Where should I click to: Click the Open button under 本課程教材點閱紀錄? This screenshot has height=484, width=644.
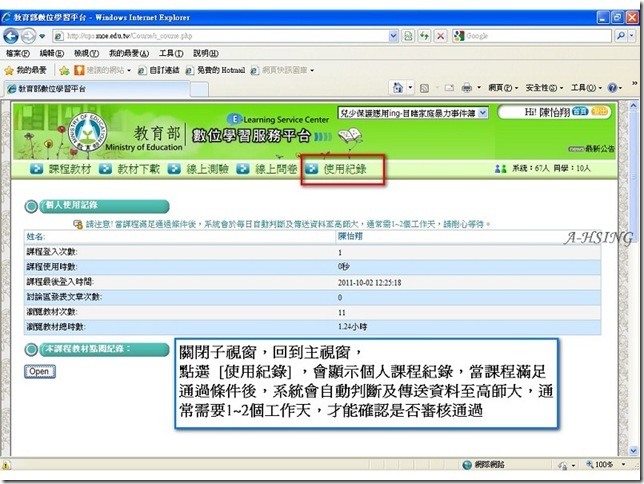pyautogui.click(x=39, y=371)
